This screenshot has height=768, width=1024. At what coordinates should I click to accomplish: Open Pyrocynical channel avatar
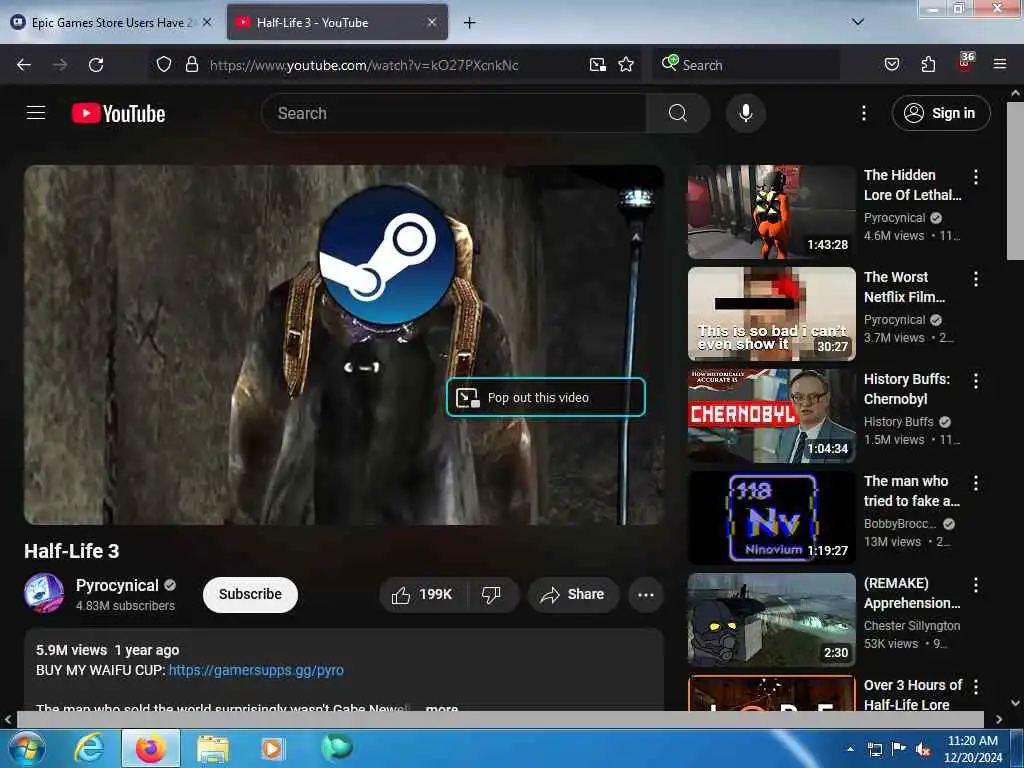point(44,593)
